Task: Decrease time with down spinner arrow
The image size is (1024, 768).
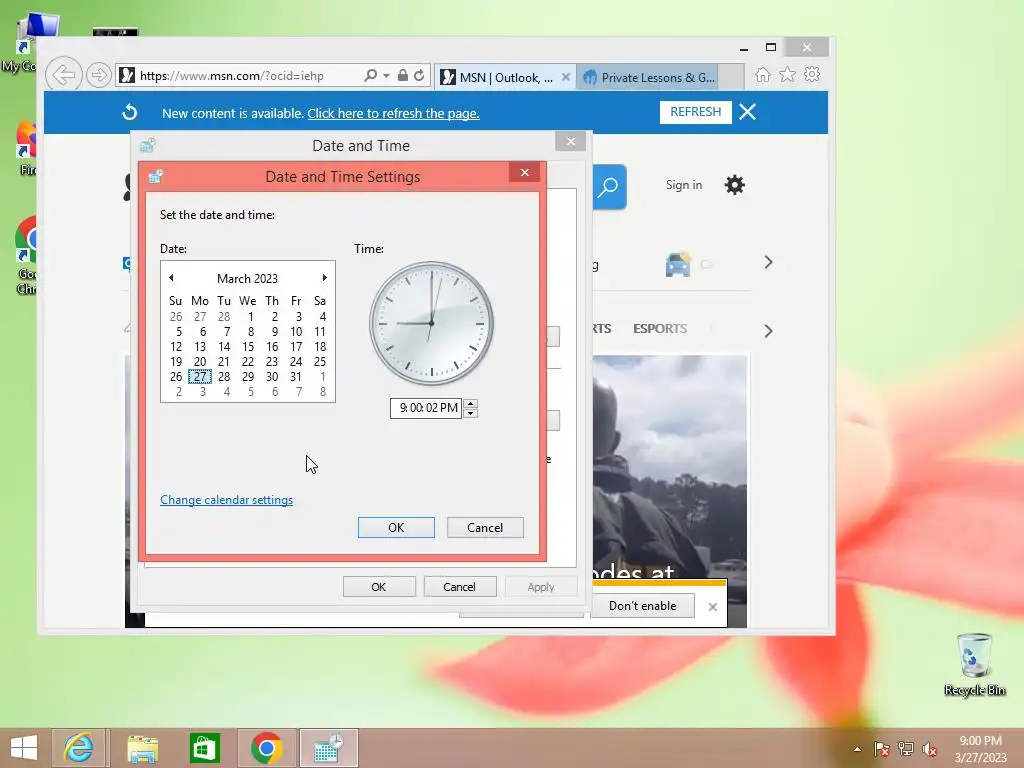Action: [470, 413]
